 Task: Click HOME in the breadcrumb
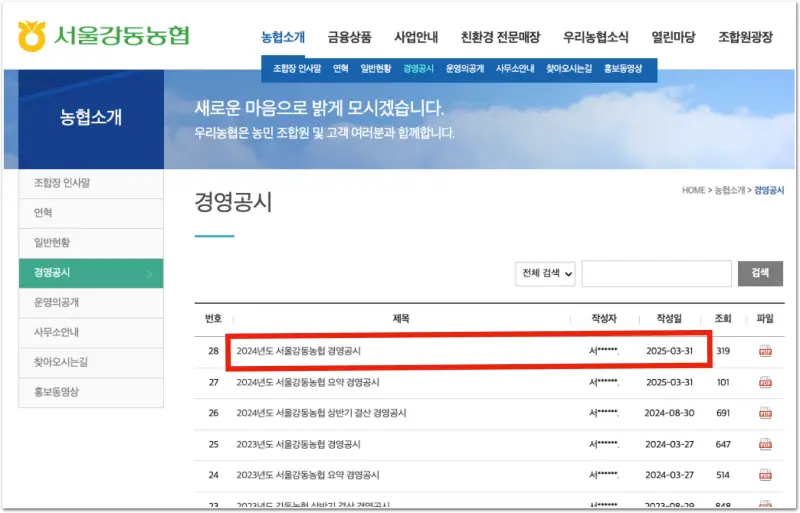(x=693, y=190)
